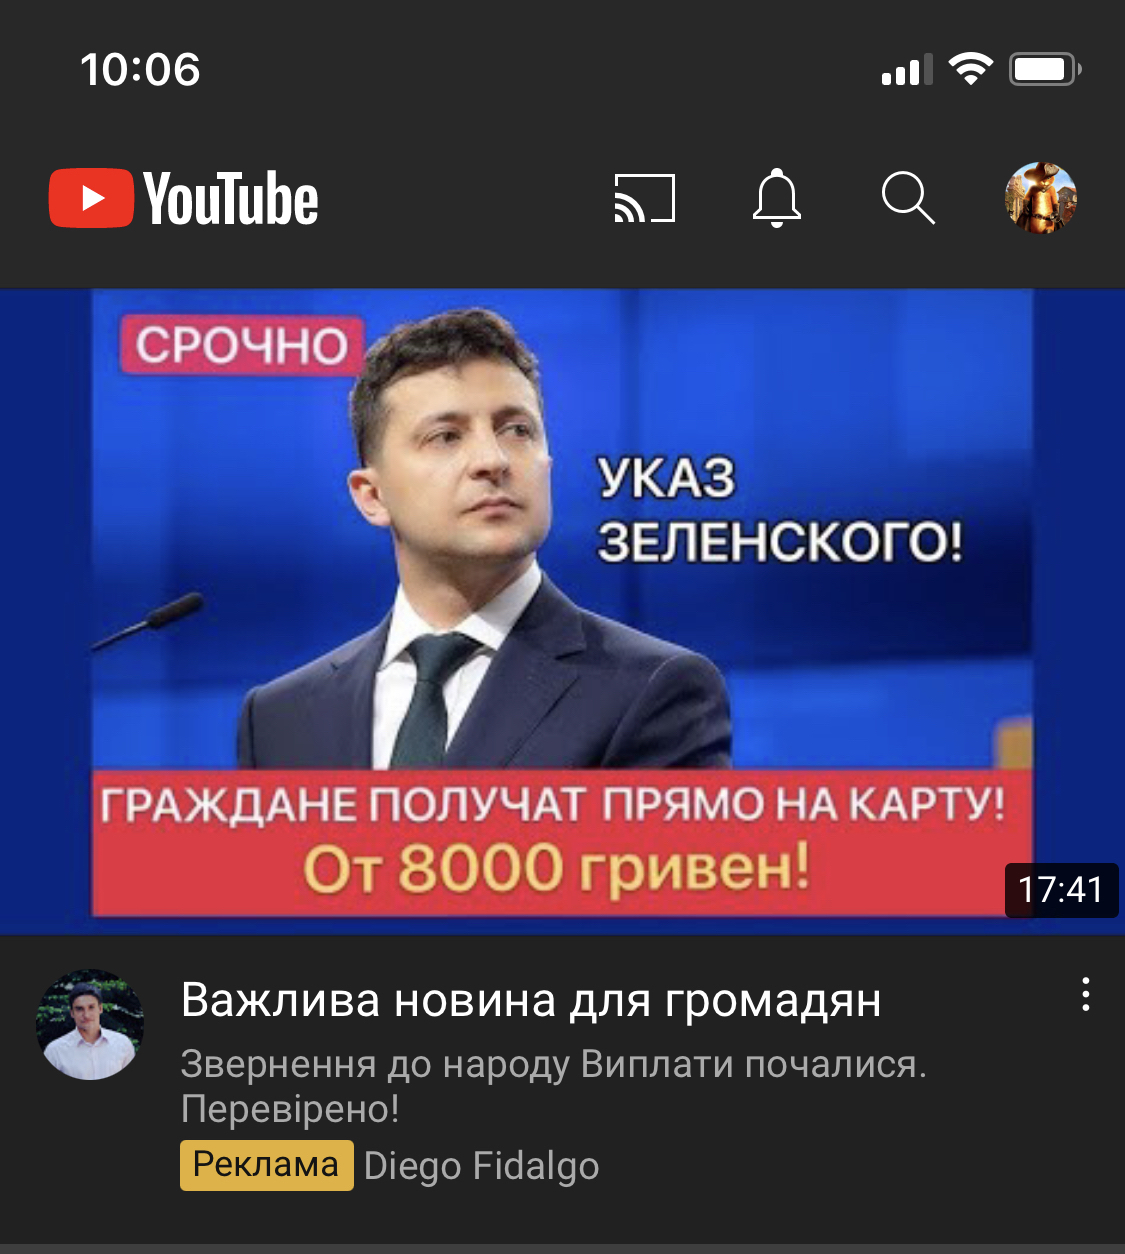The width and height of the screenshot is (1125, 1254).
Task: Open the Cast to device icon
Action: [645, 198]
